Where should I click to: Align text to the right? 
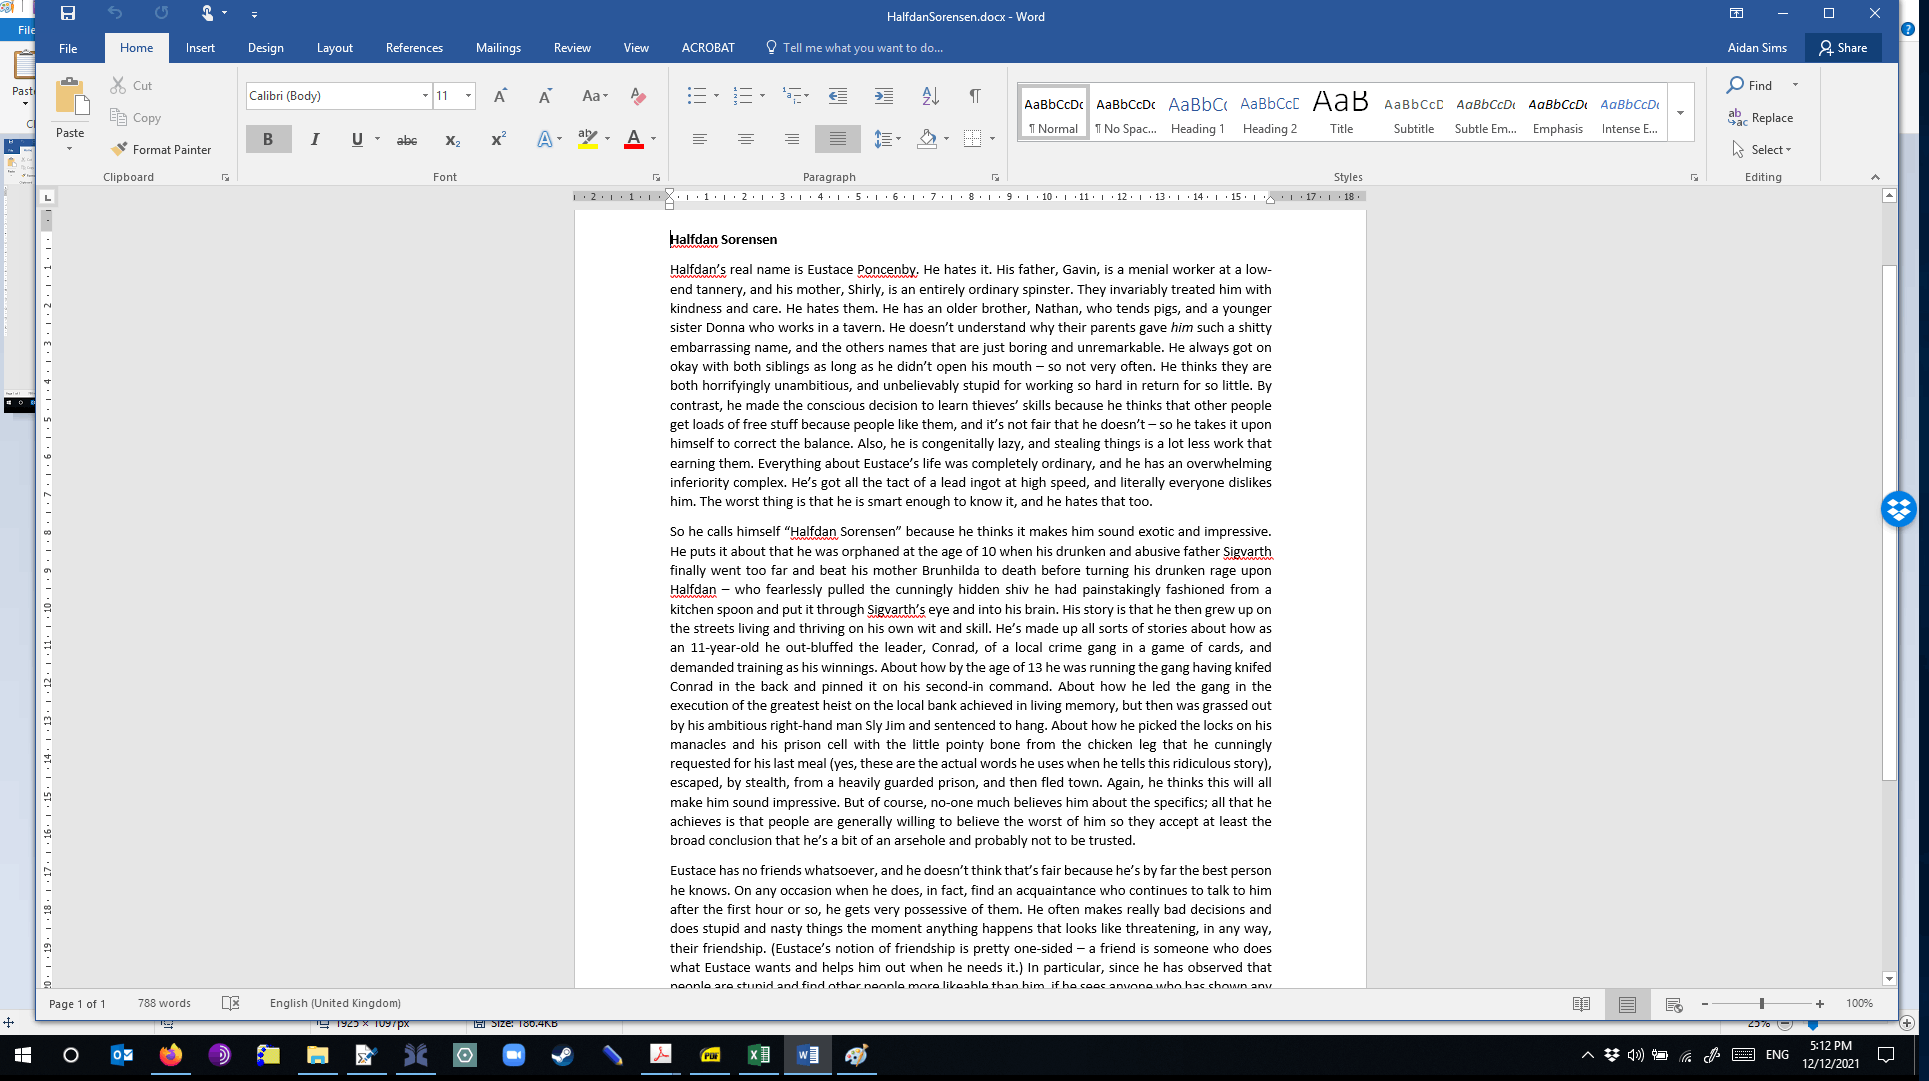[x=792, y=139]
